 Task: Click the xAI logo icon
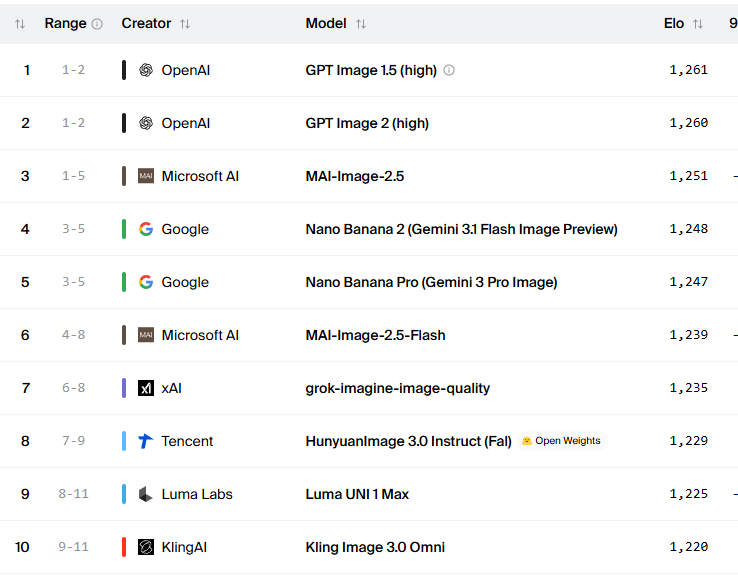click(146, 388)
